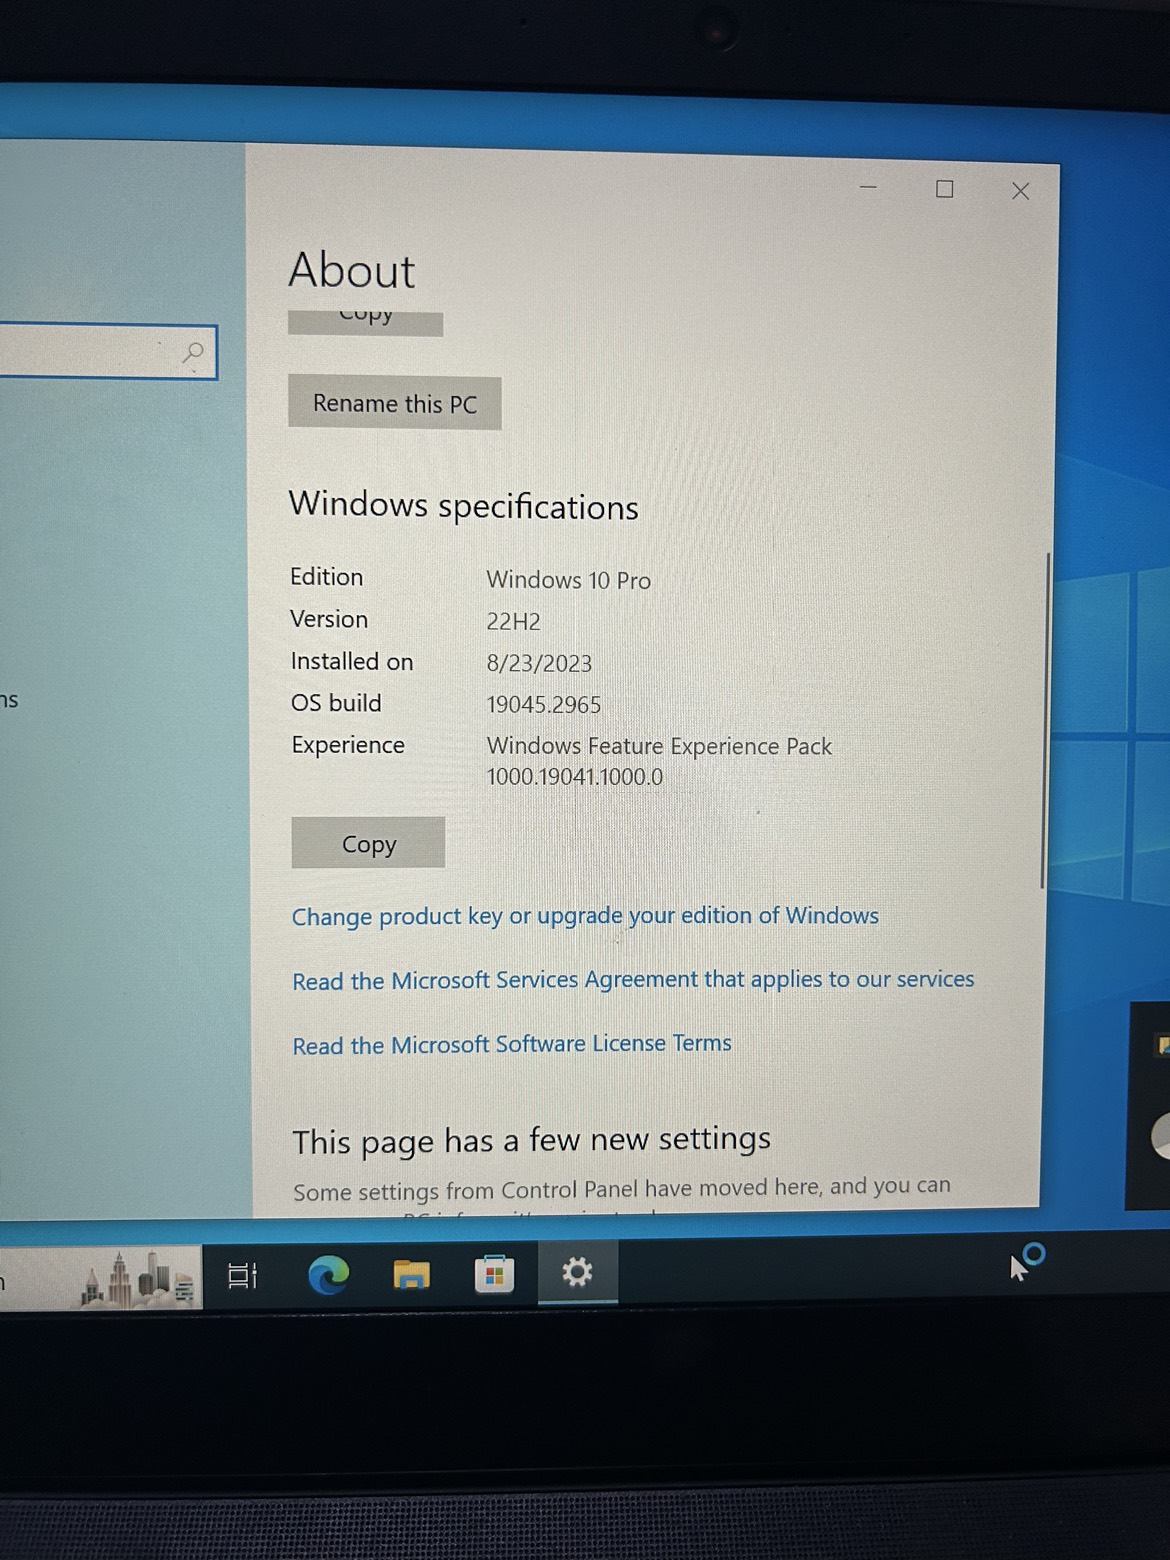
Task: Click the installed date 8/23/2023
Action: pyautogui.click(x=539, y=663)
